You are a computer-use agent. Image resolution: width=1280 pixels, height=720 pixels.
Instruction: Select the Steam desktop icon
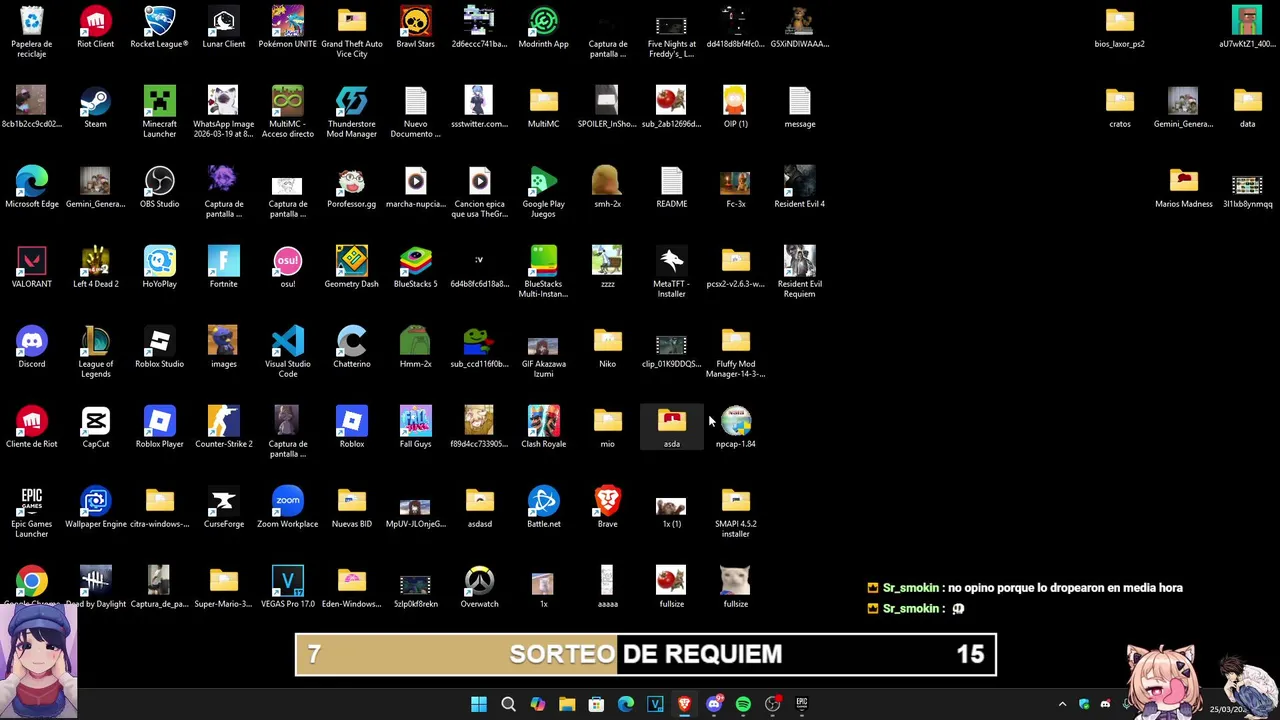(x=96, y=102)
